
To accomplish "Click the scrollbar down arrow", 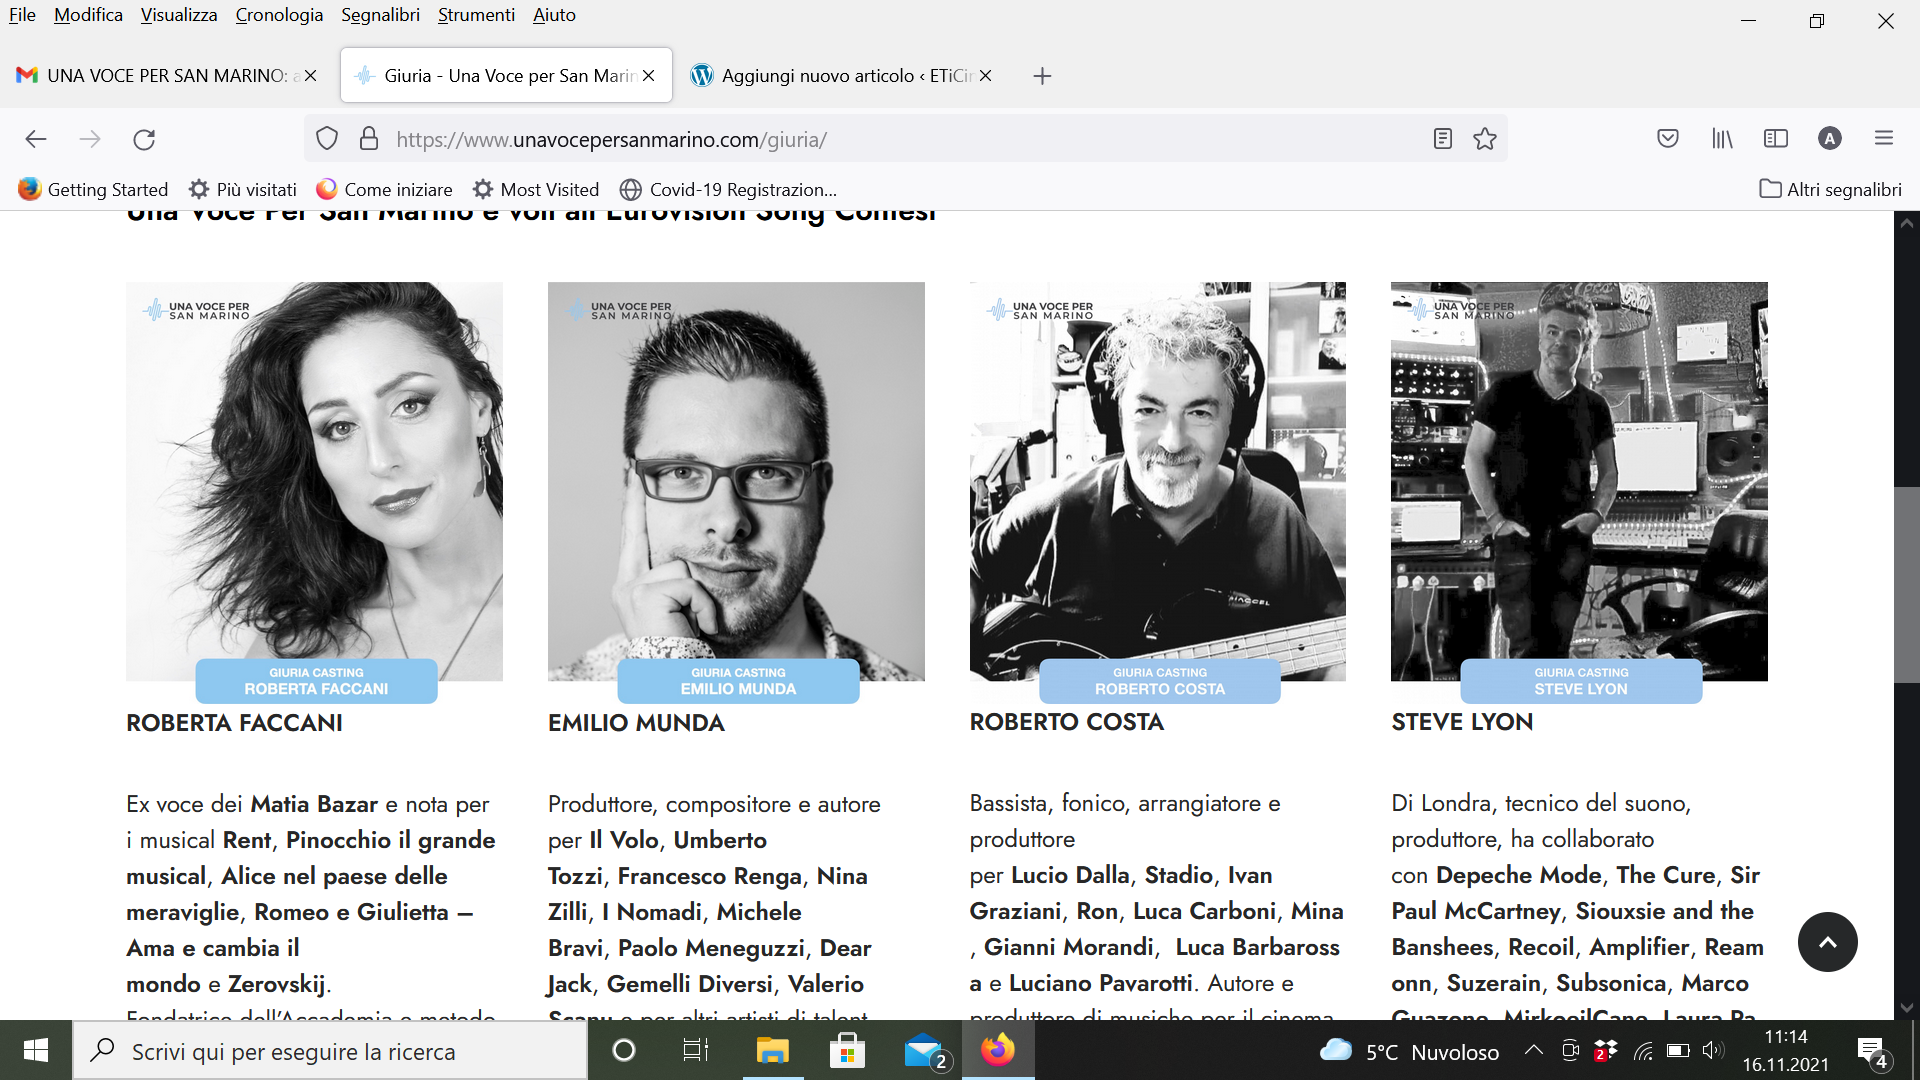I will coord(1906,1008).
